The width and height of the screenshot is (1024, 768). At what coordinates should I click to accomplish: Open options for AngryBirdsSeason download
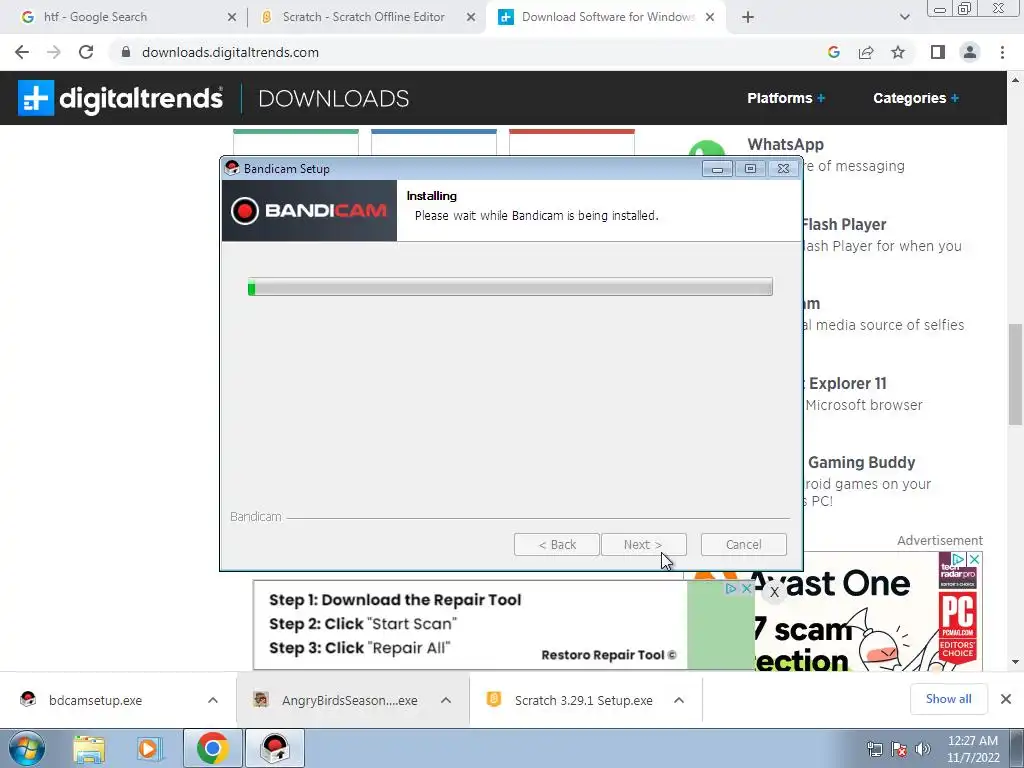click(x=446, y=700)
